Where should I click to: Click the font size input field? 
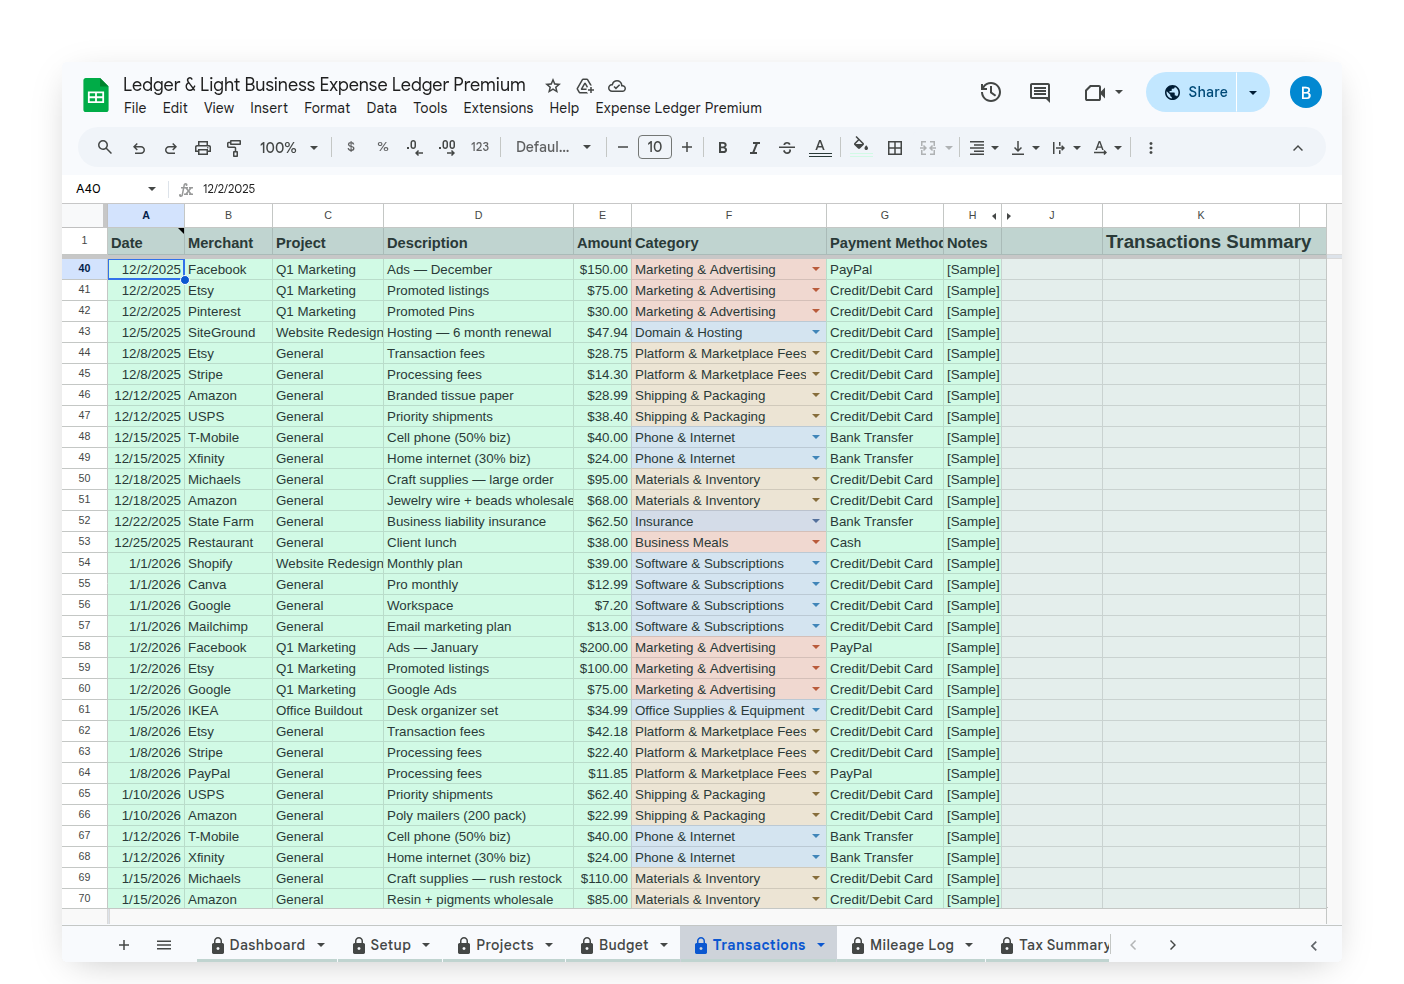pos(655,147)
